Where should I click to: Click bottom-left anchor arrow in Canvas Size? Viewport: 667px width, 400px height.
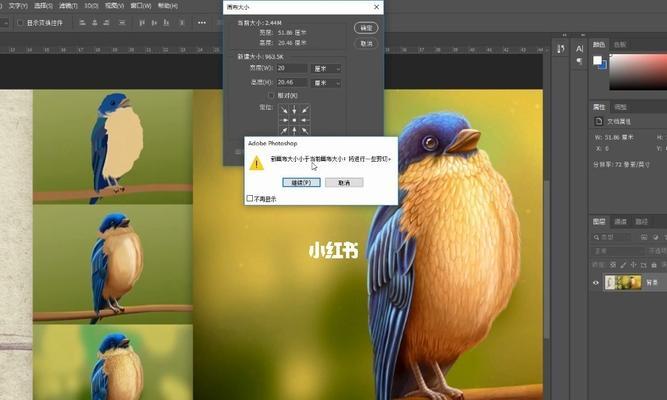(284, 131)
